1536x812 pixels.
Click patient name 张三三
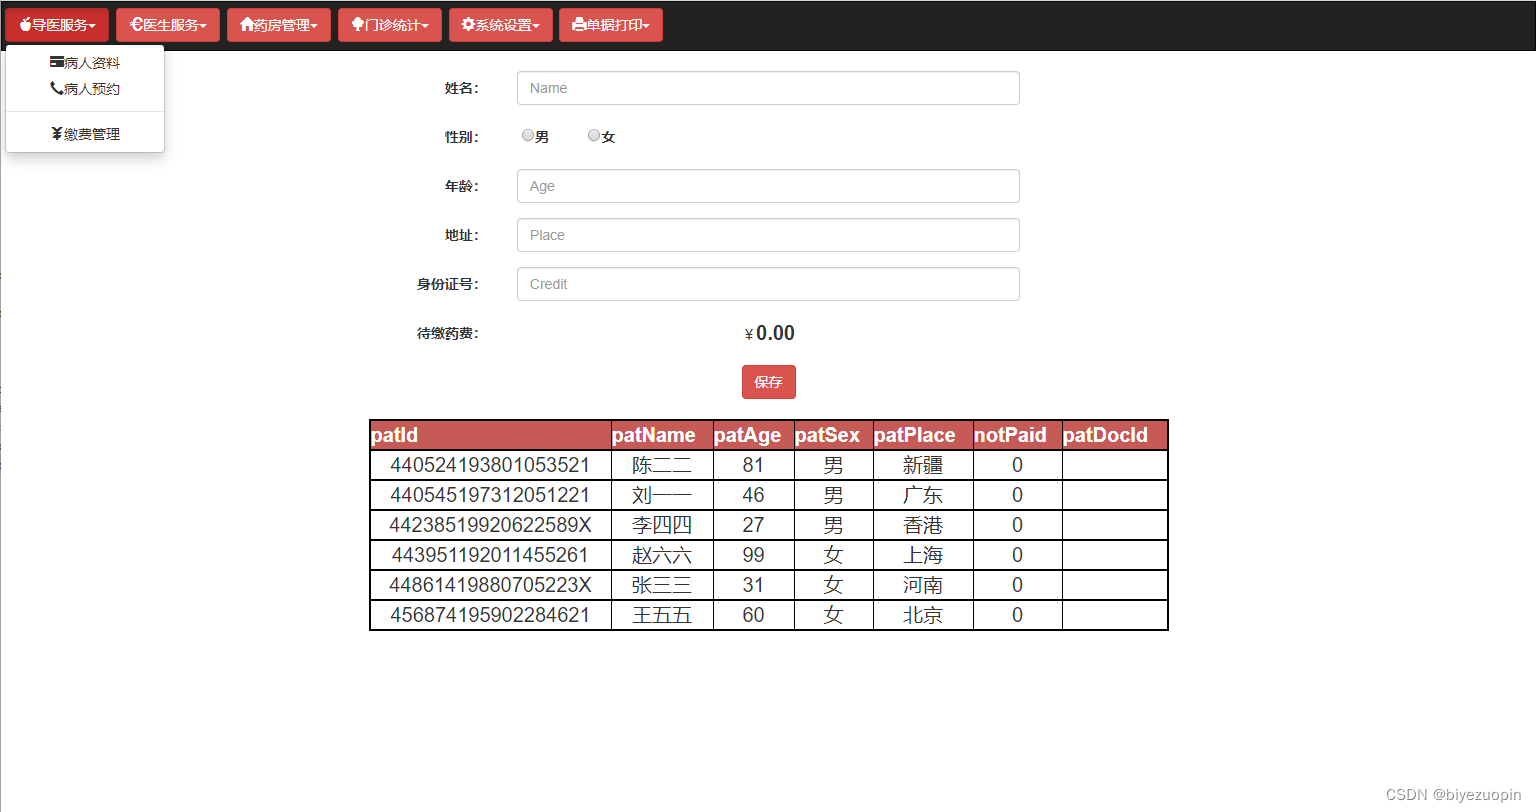[x=662, y=585]
